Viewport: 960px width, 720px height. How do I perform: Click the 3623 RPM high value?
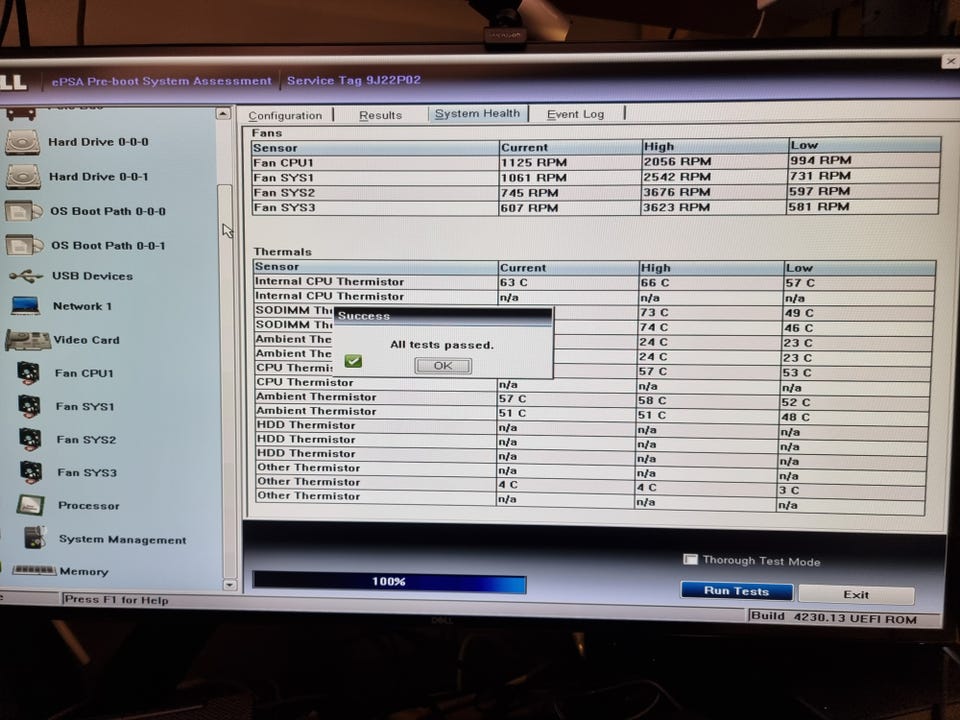pos(677,208)
